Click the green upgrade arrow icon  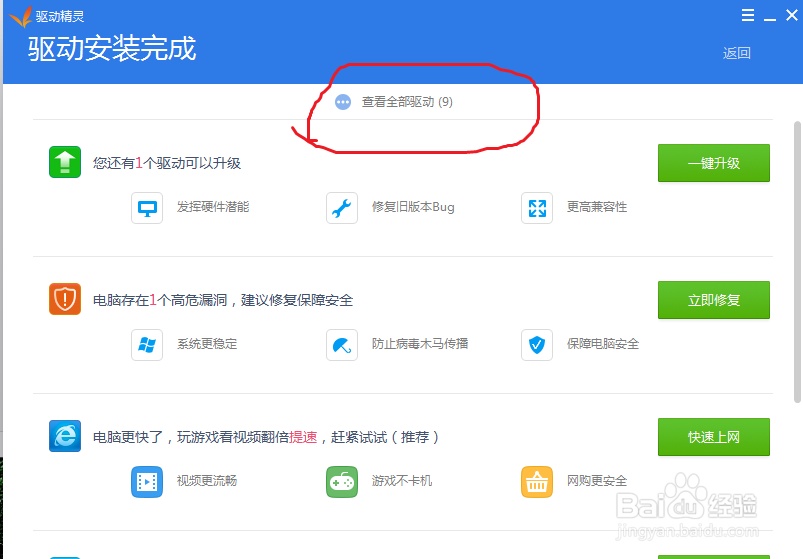point(65,162)
